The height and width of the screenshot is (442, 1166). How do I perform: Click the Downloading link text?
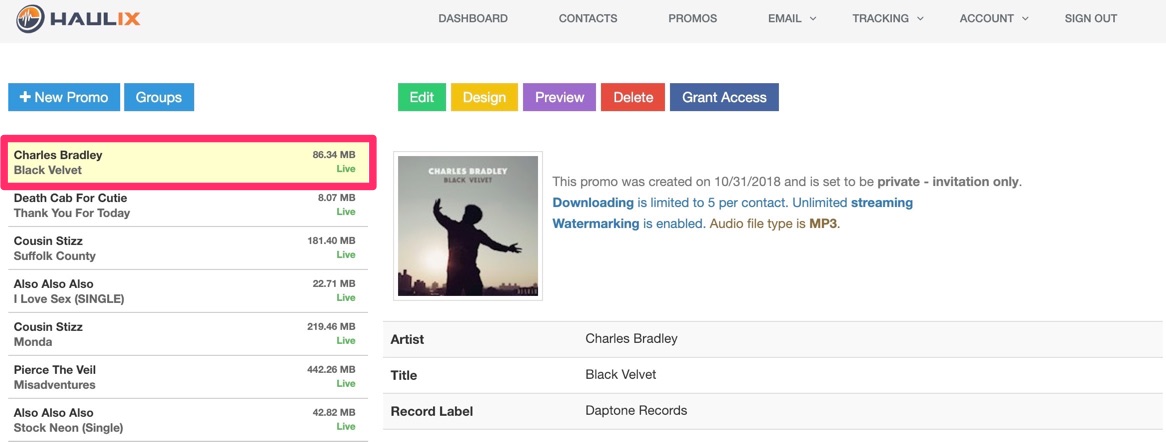click(x=593, y=202)
